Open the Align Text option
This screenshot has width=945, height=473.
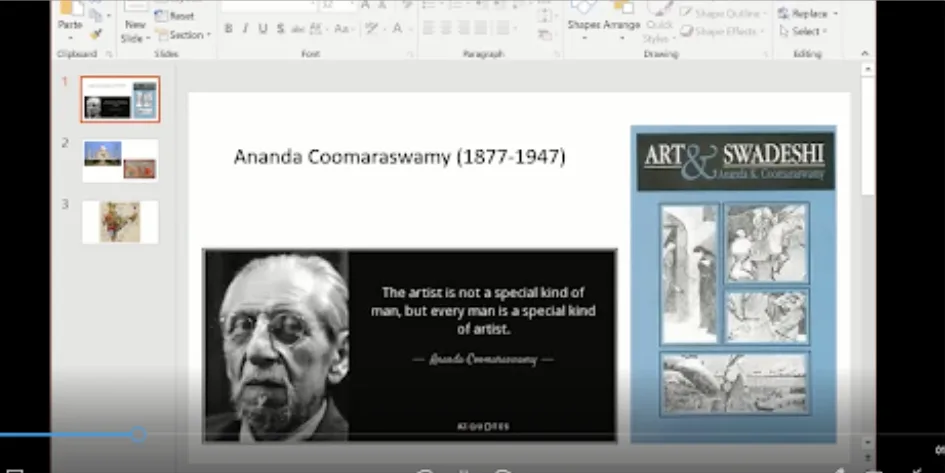[x=545, y=16]
